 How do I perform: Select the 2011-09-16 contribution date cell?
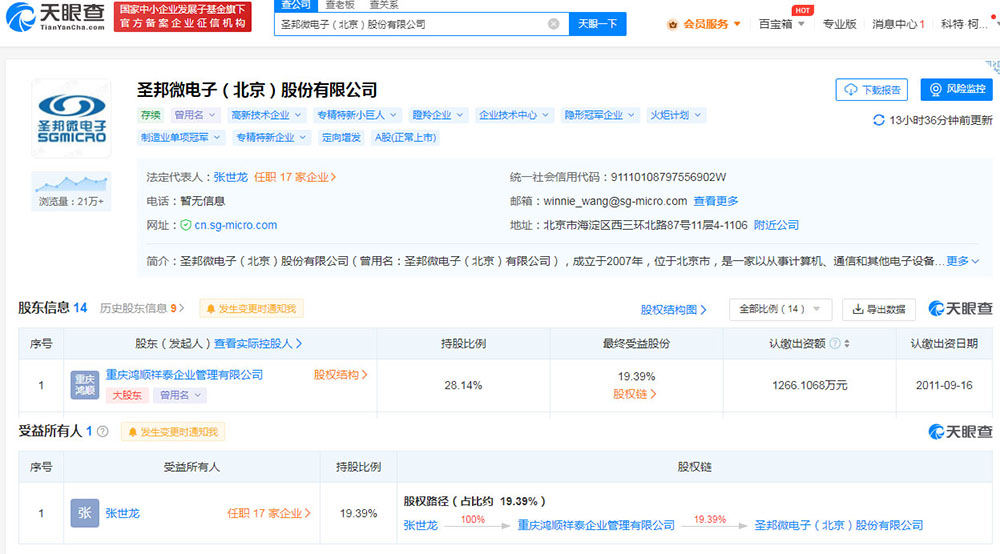tap(944, 385)
